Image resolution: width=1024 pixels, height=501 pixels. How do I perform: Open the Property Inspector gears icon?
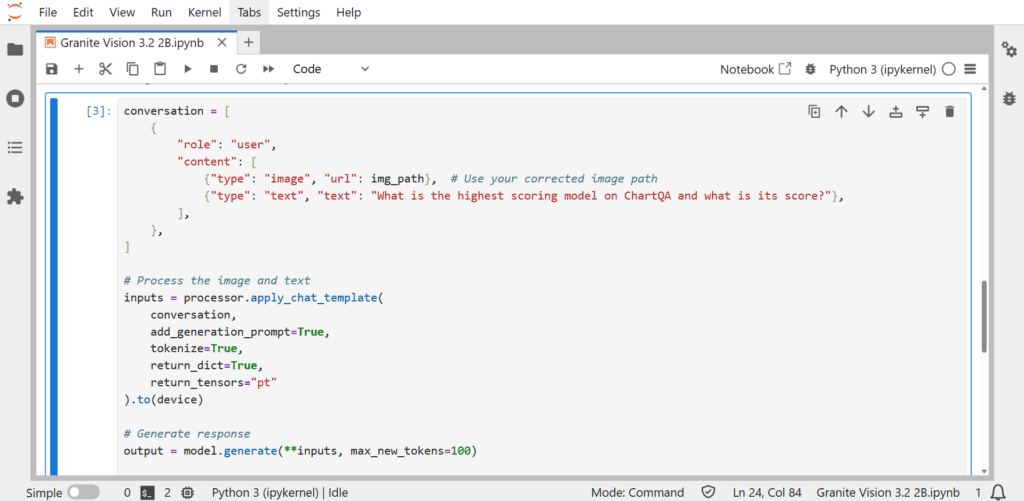click(1009, 50)
